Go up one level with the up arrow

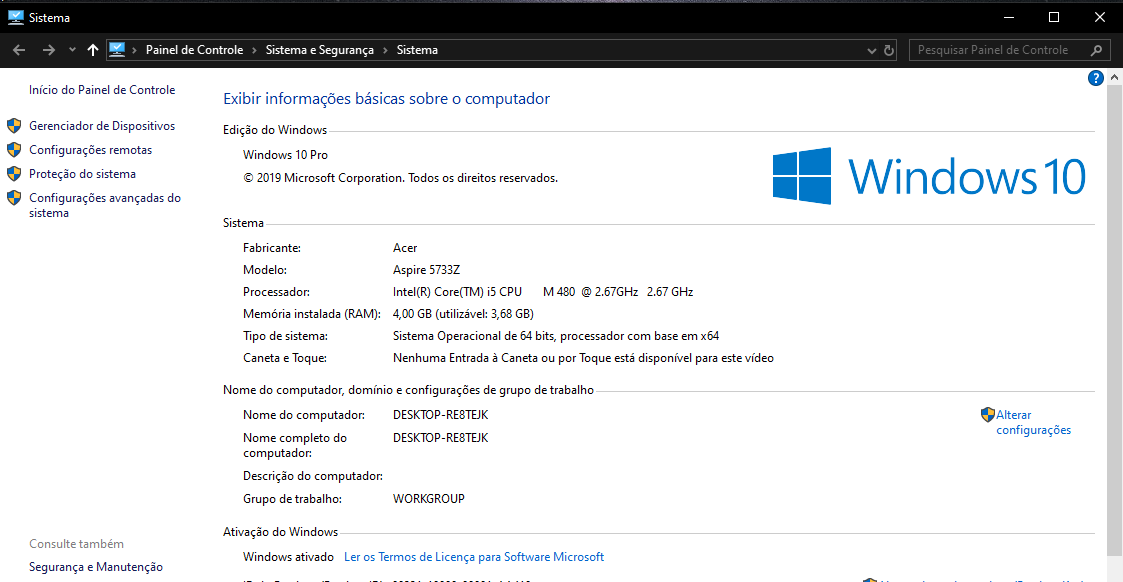(x=92, y=50)
